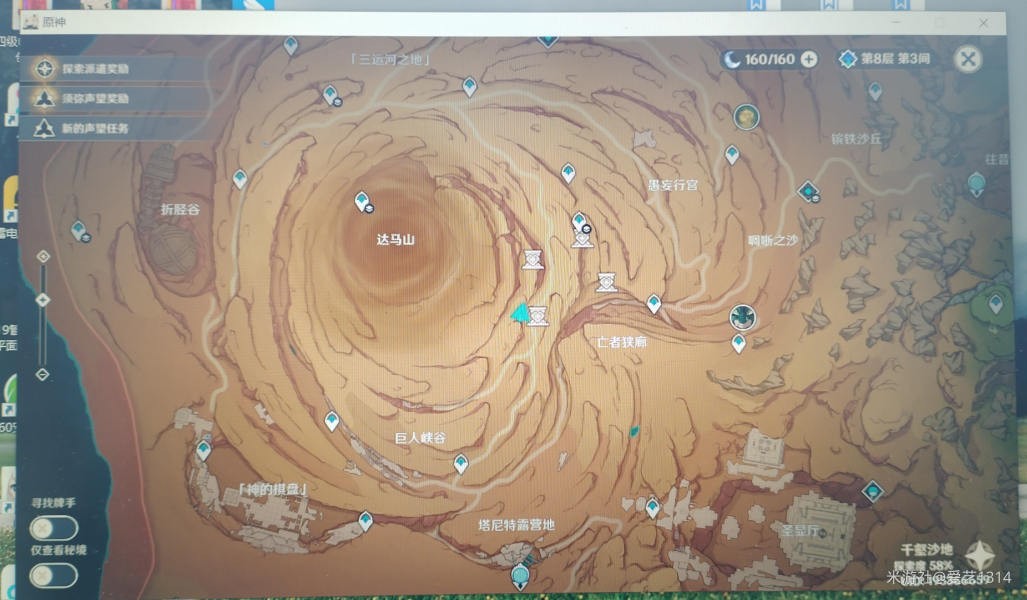
Task: Close the map with the round X
Action: [x=967, y=59]
